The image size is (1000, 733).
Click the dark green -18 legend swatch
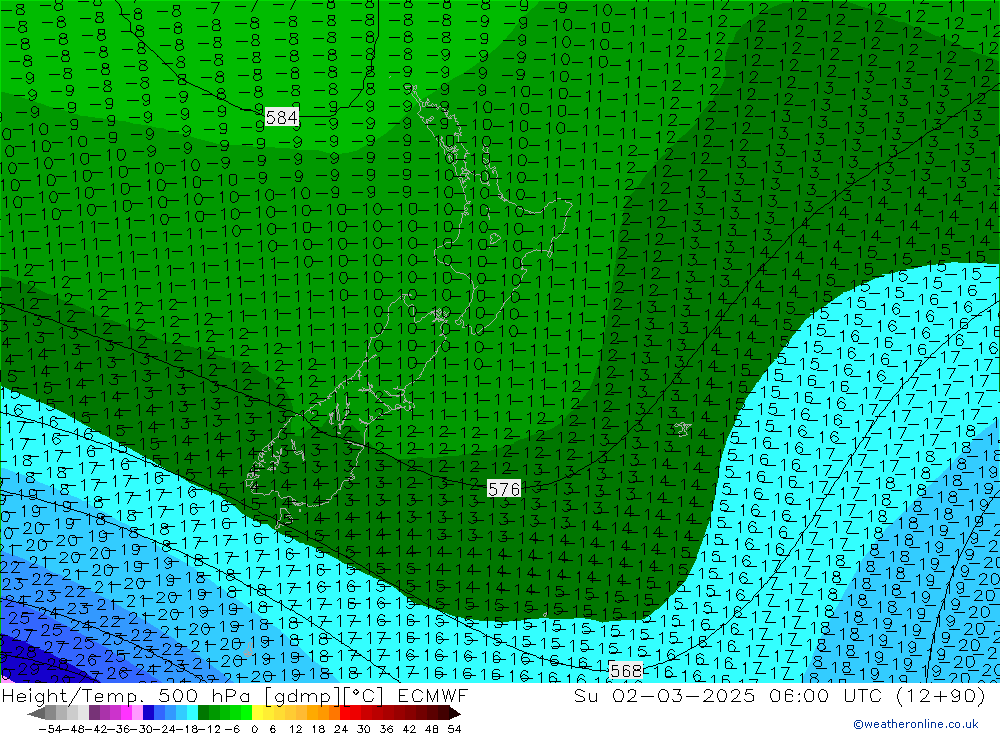[x=203, y=713]
